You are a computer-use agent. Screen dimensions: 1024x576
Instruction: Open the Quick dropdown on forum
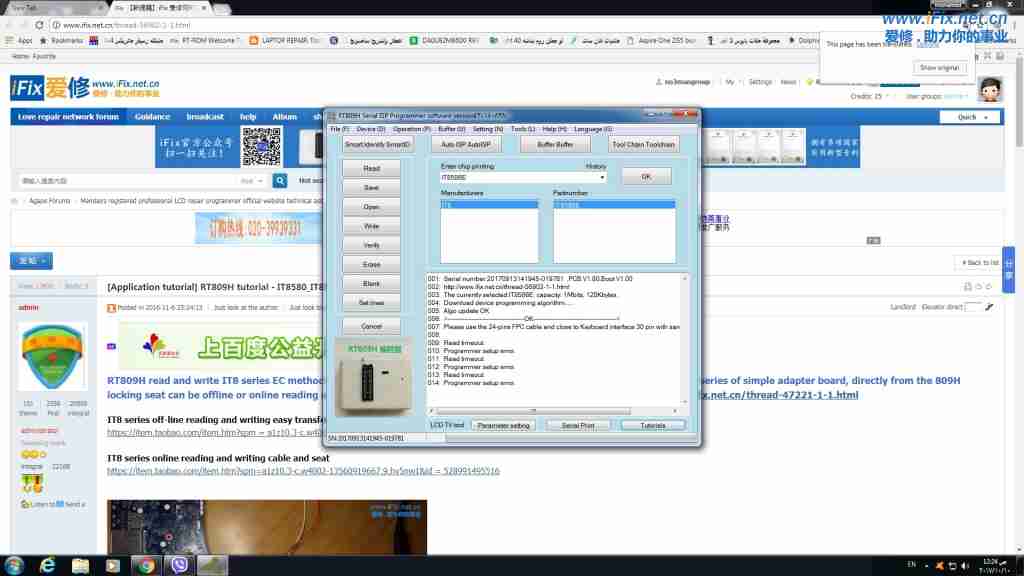[972, 117]
